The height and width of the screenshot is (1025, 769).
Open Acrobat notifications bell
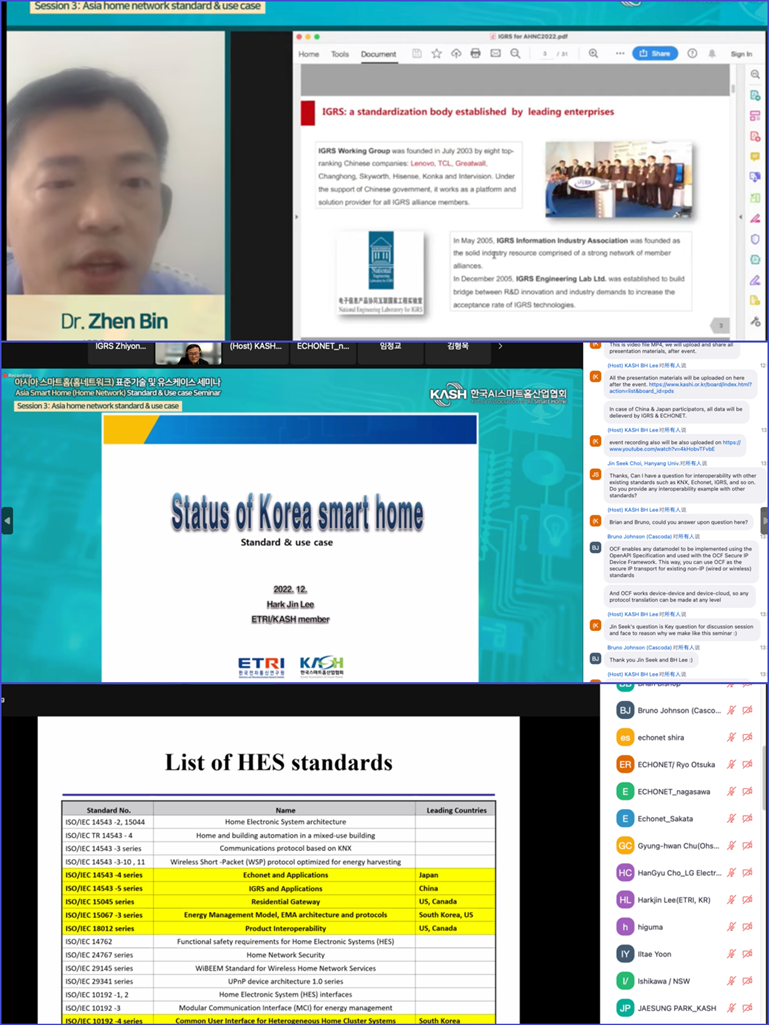coord(711,54)
